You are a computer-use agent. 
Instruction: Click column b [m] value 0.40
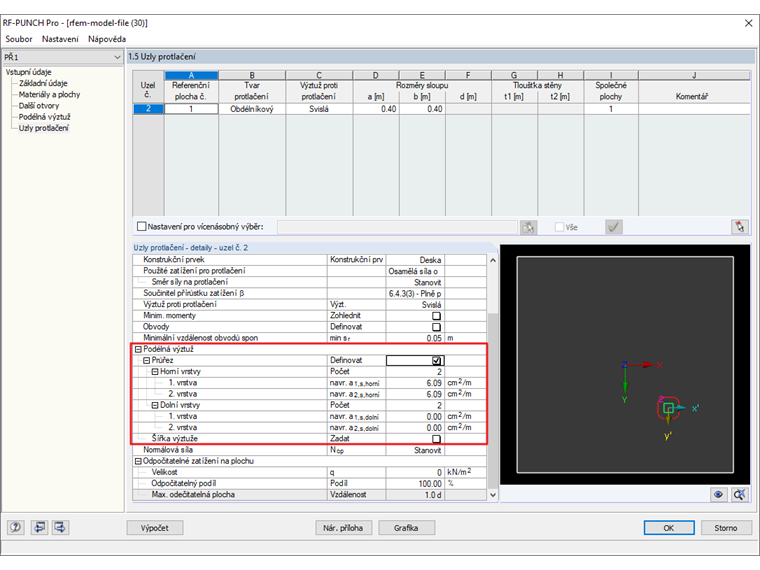click(422, 109)
